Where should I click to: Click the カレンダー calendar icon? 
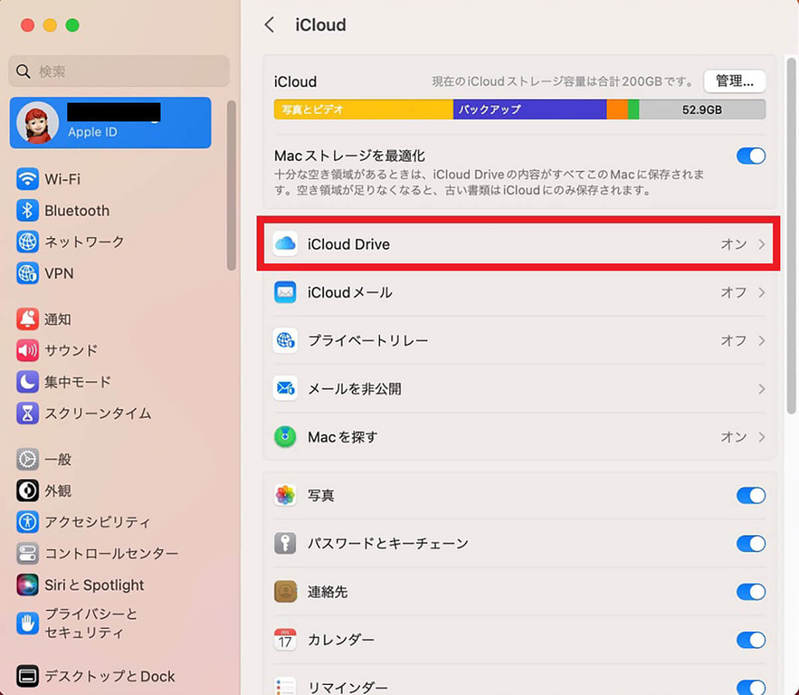coord(285,639)
